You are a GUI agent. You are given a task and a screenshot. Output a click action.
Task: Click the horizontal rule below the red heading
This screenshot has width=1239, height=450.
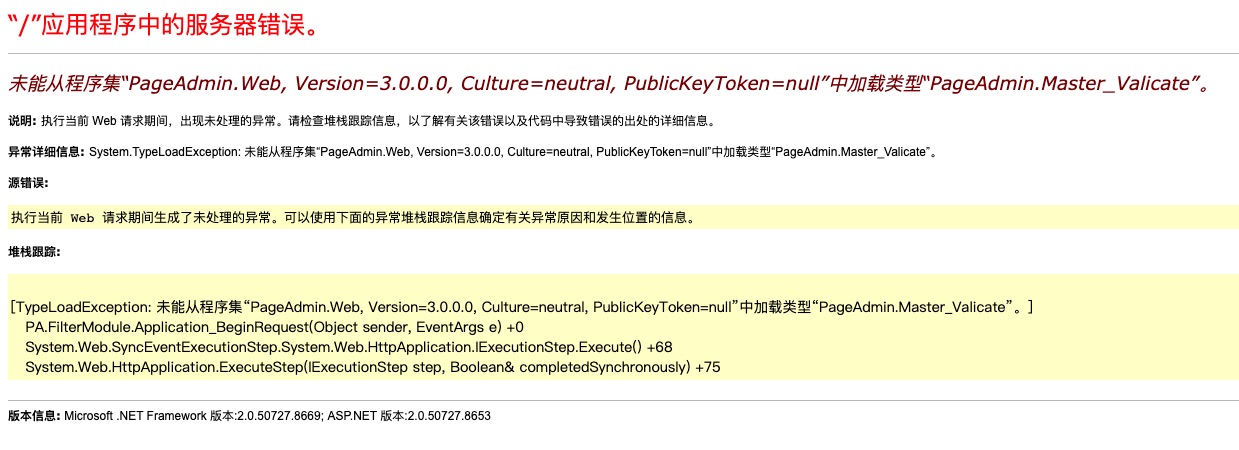tap(622, 52)
